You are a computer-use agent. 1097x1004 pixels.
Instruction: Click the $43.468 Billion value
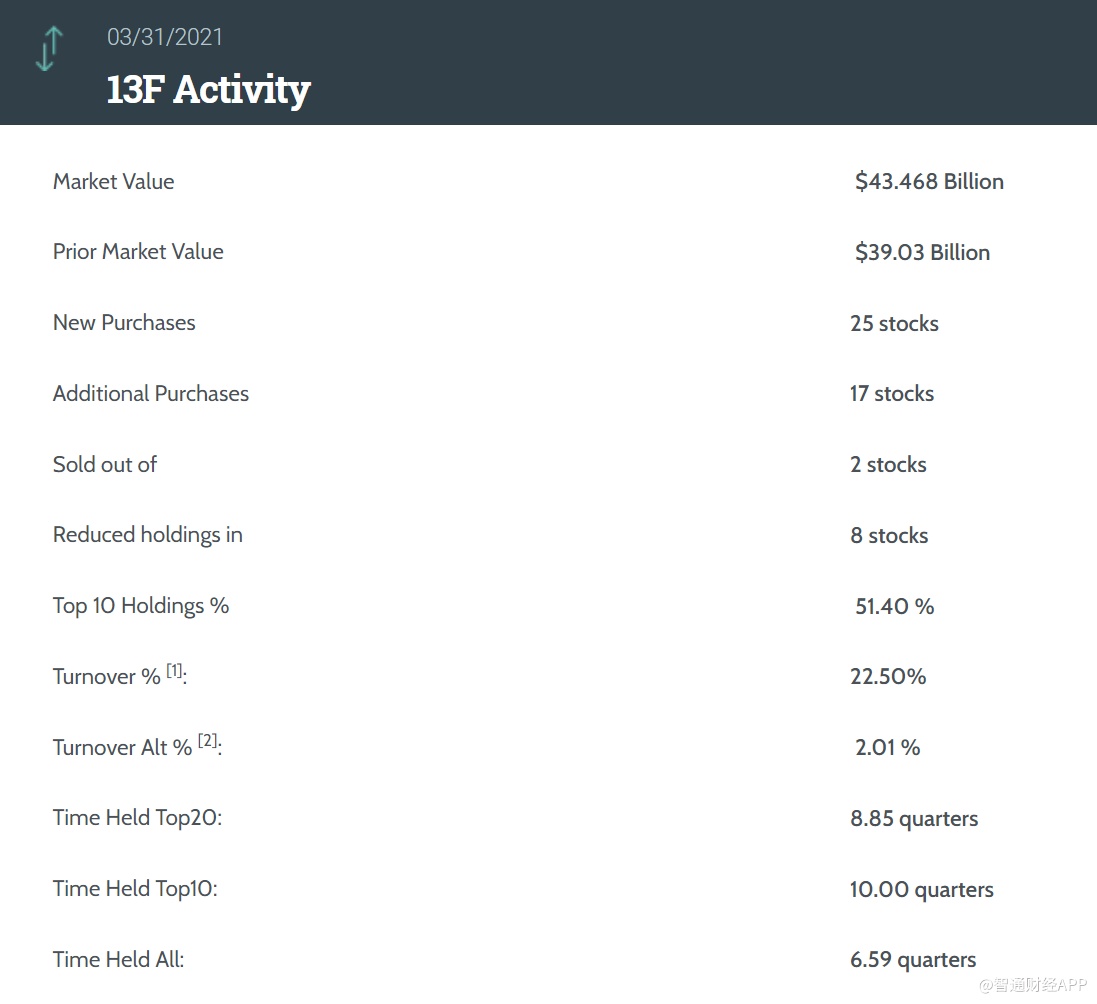pos(929,182)
